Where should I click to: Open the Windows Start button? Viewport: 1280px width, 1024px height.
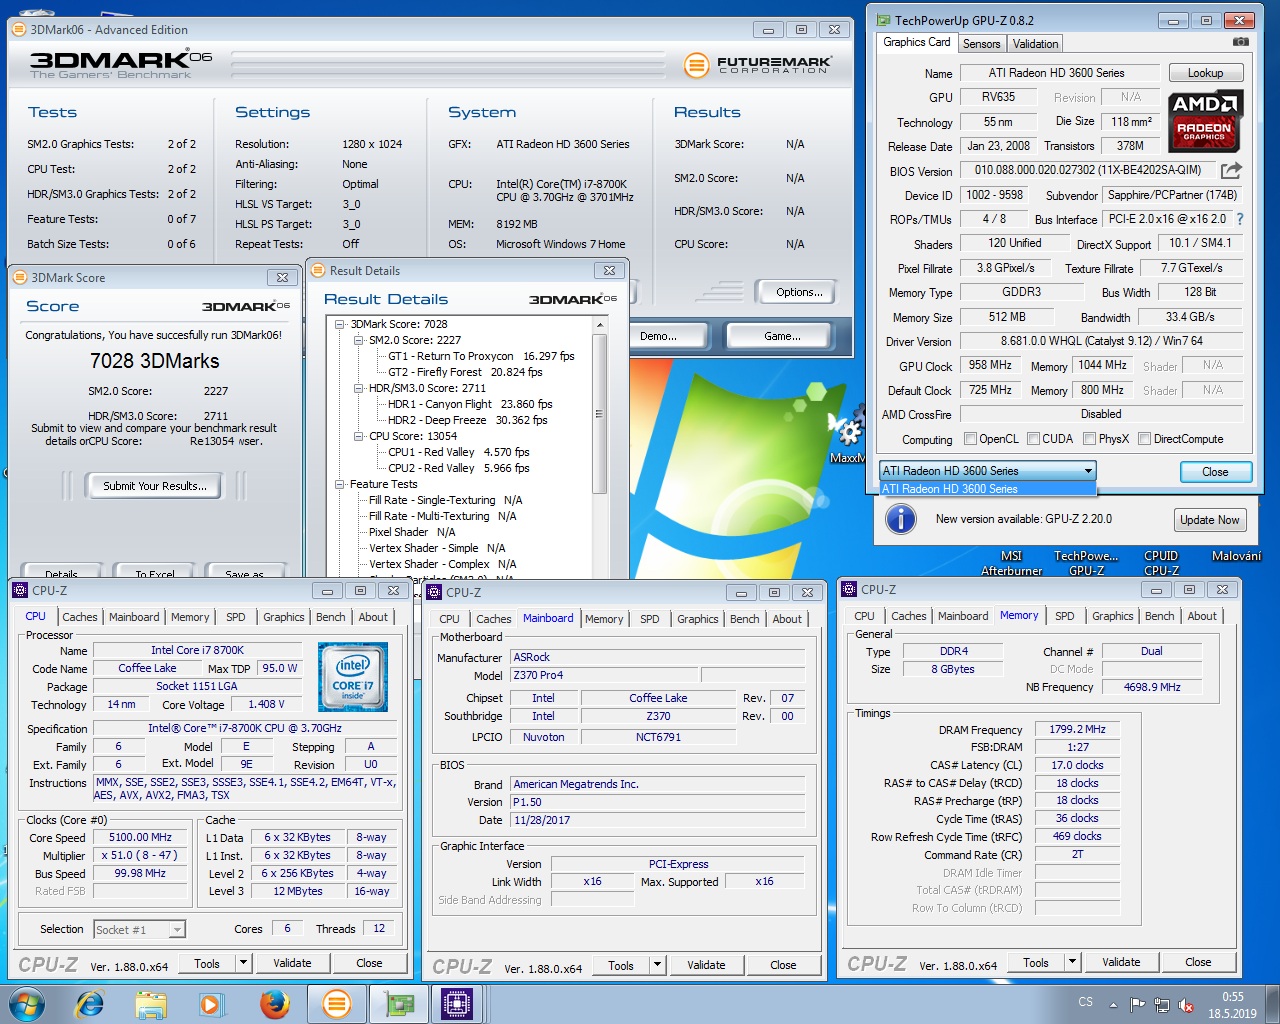(x=27, y=1003)
